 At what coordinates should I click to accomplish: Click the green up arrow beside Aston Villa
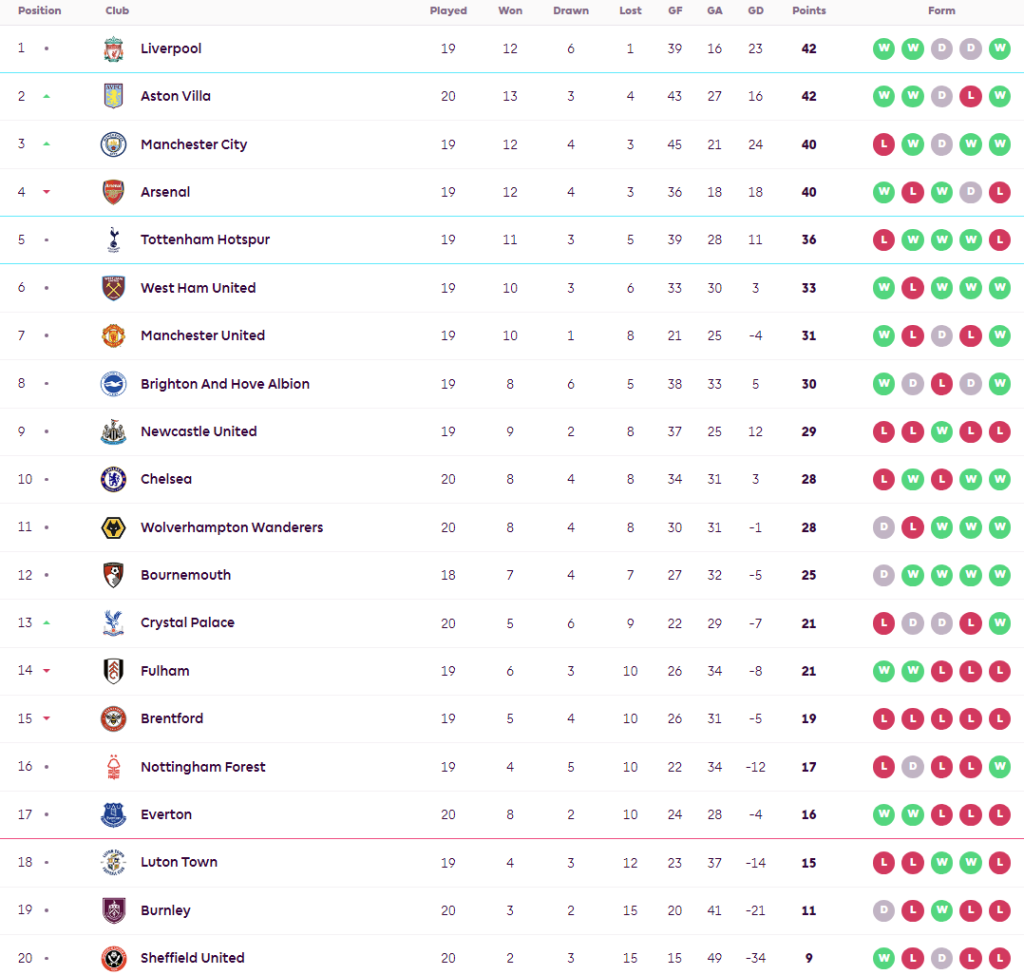tap(46, 96)
